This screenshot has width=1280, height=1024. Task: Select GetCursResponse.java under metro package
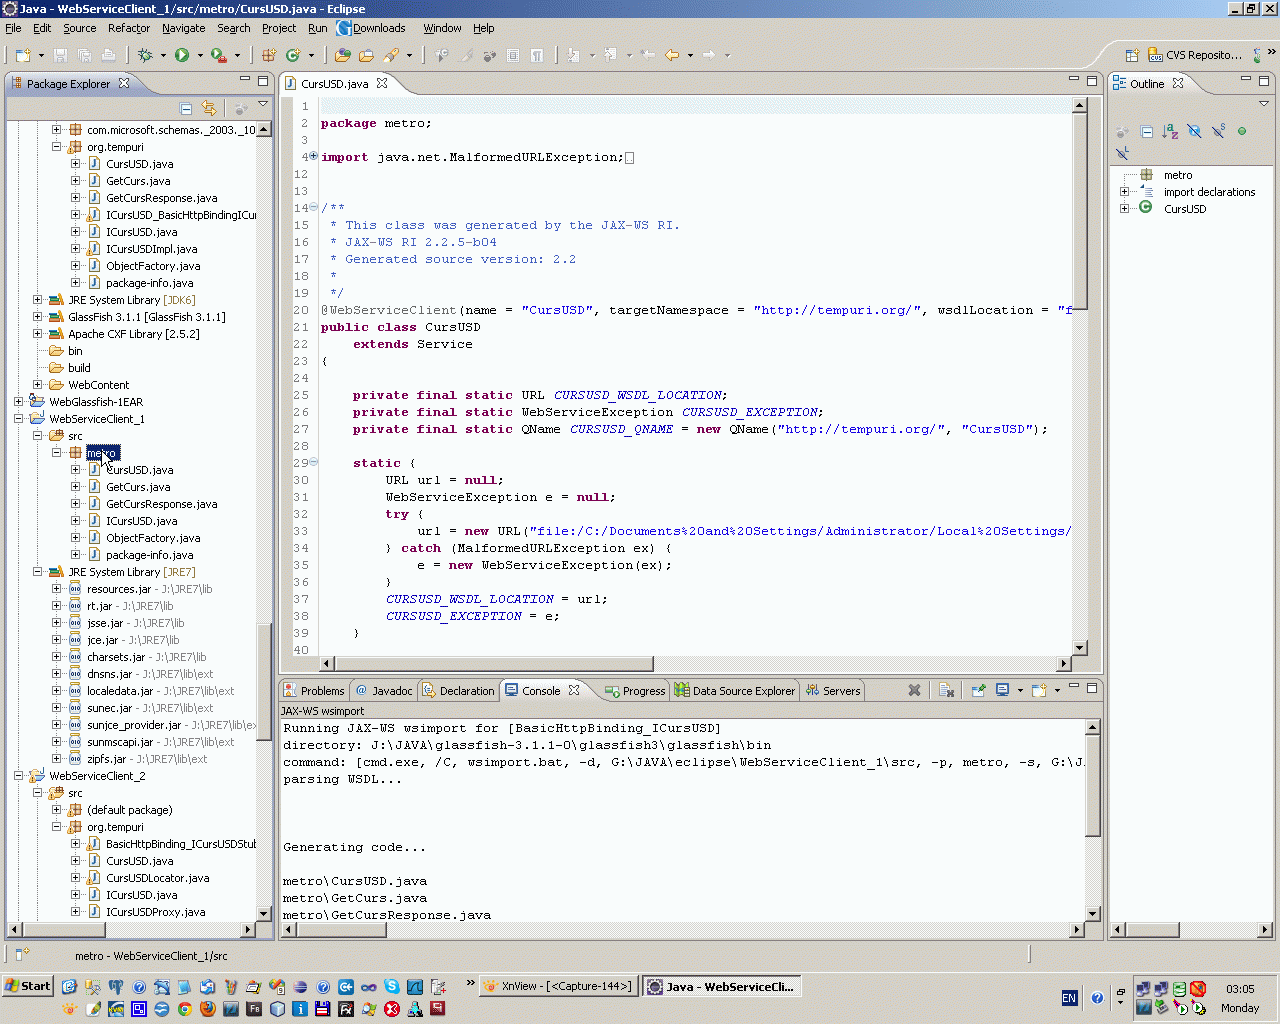pos(161,504)
